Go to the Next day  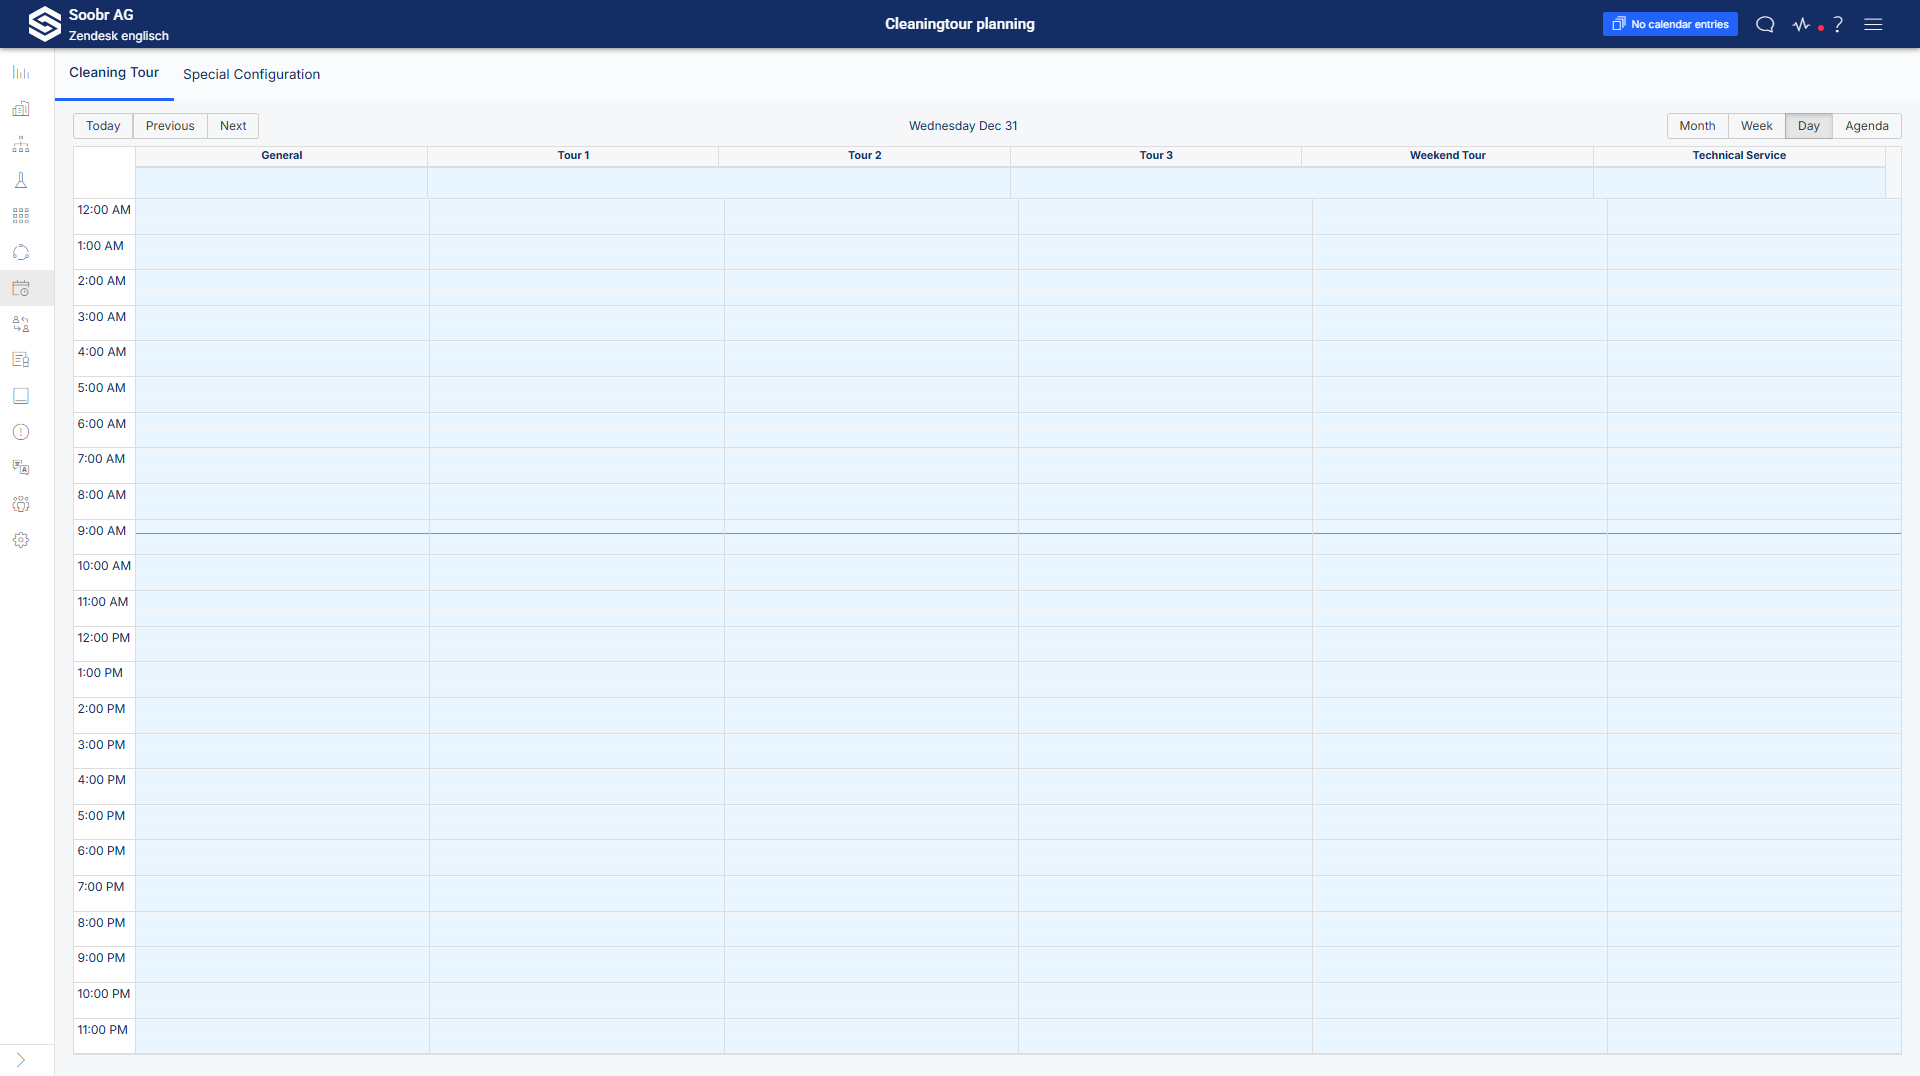(233, 126)
